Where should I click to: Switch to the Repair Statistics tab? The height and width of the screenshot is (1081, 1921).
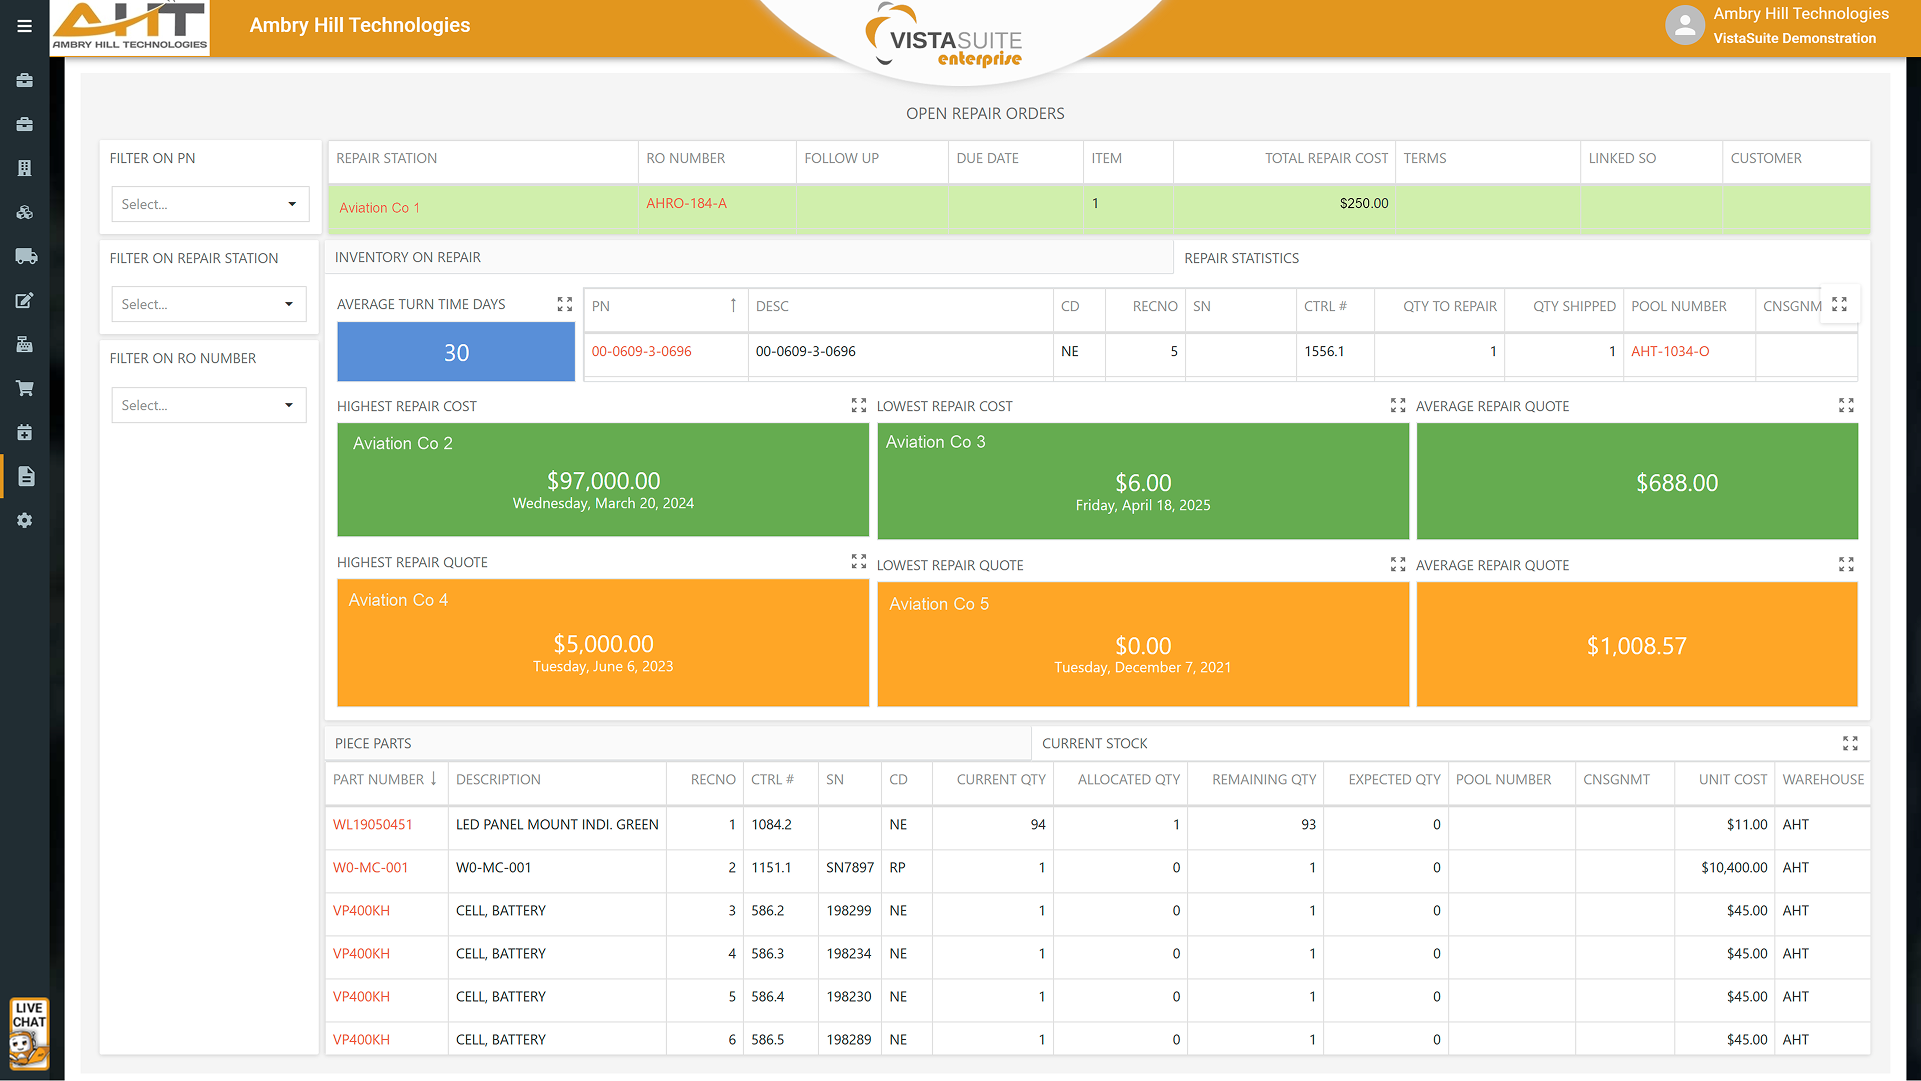1241,258
